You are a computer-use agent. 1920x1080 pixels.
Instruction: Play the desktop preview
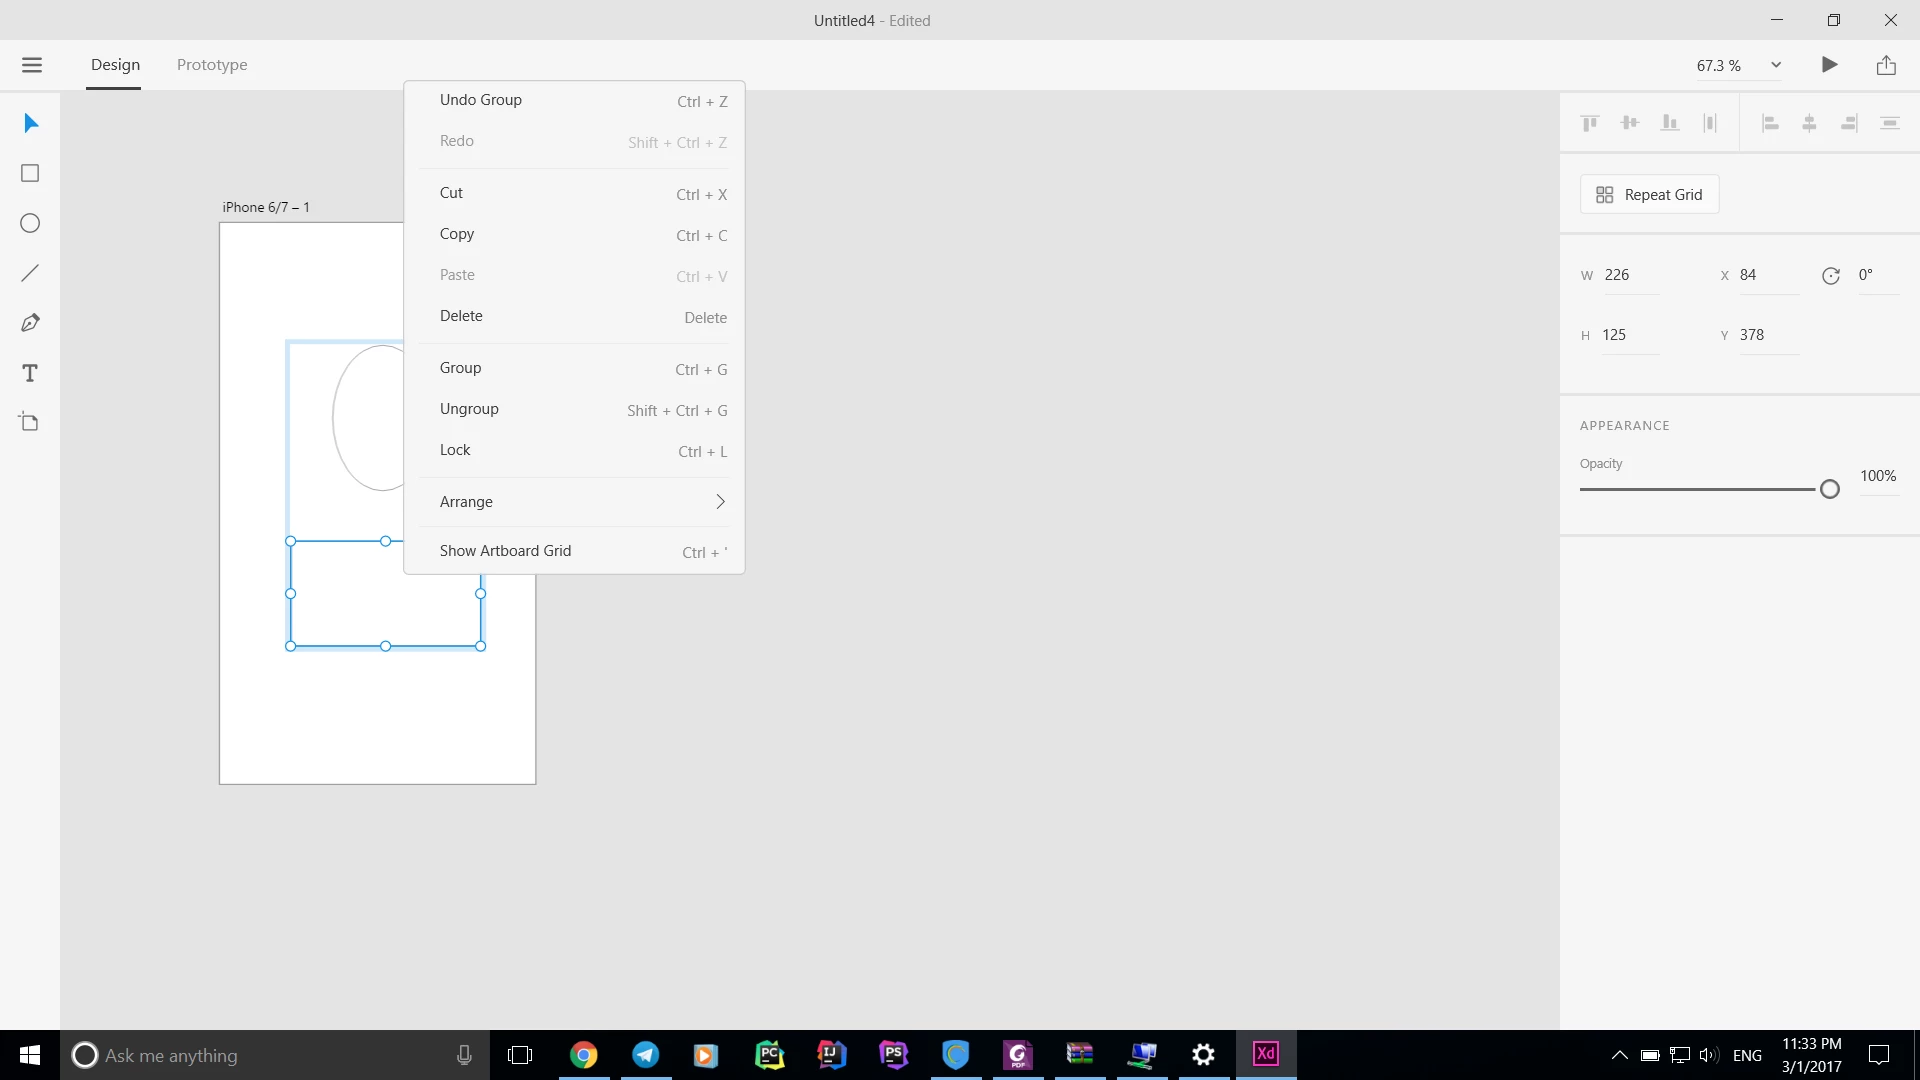point(1829,65)
